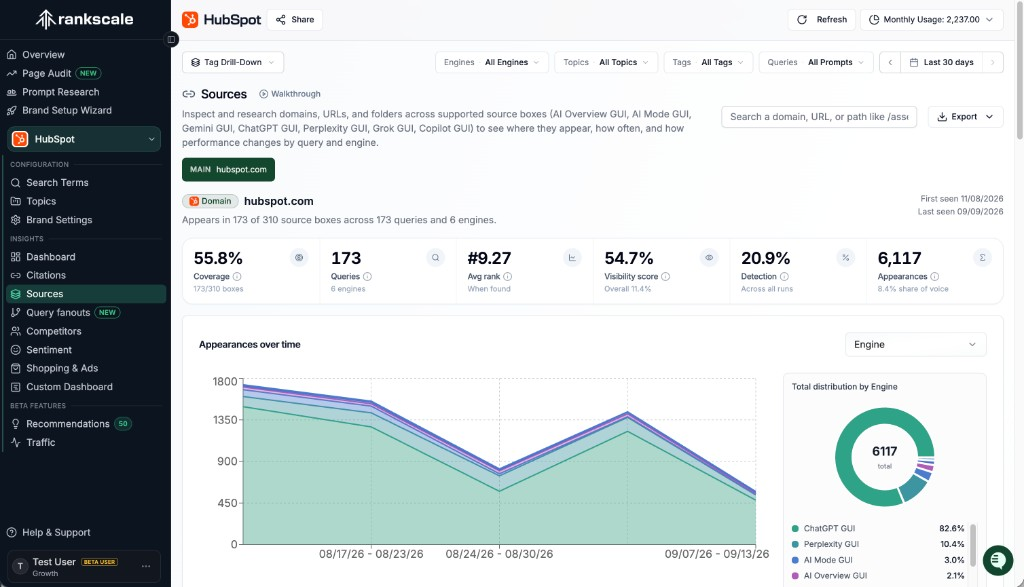The image size is (1024, 587).
Task: Show info tooltip for Detection
Action: [x=784, y=277]
